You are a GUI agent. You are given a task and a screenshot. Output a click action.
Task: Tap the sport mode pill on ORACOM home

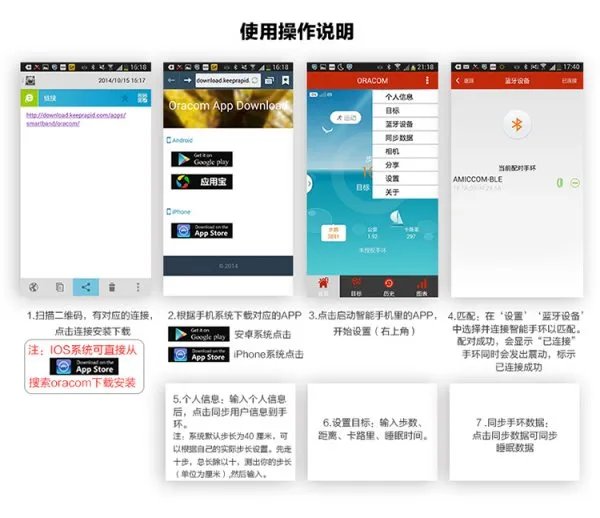[346, 118]
